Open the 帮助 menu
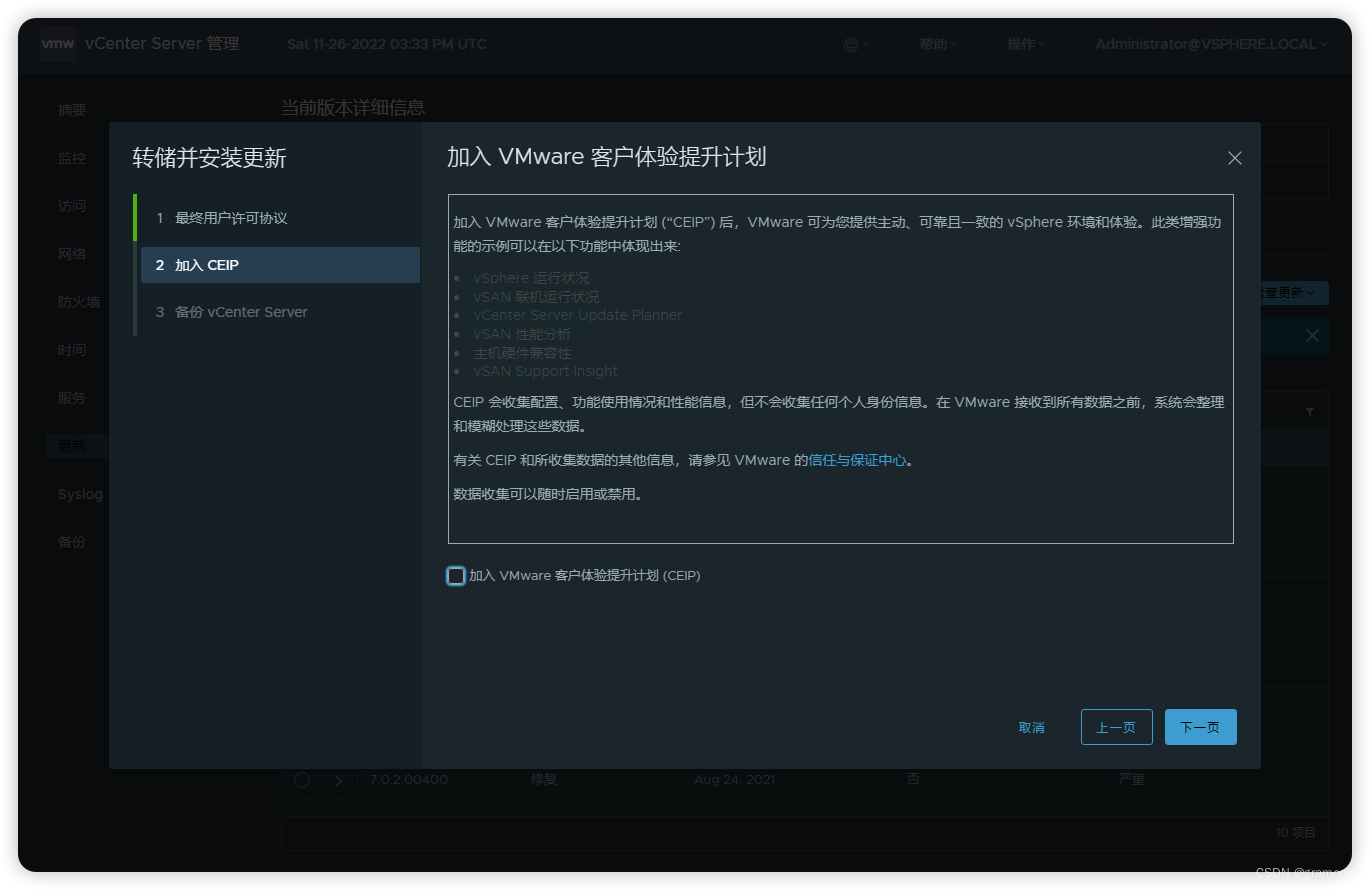Image resolution: width=1370 pixels, height=890 pixels. pyautogui.click(x=938, y=44)
